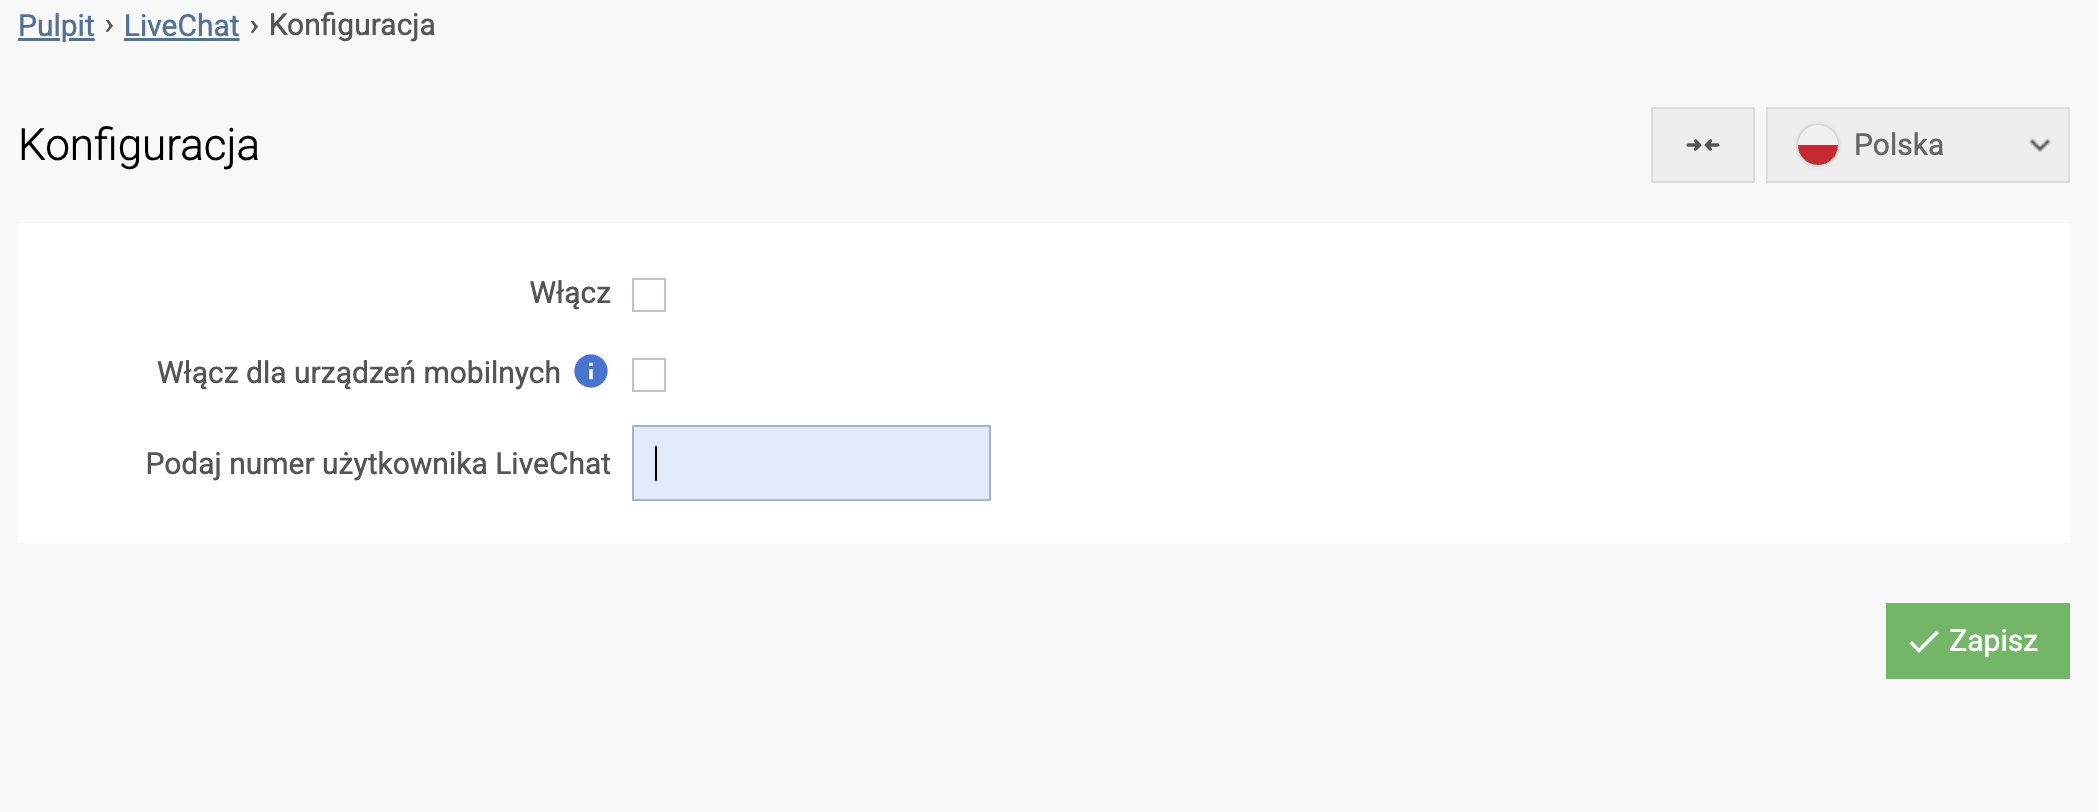
Task: Click the 'Włącz dla urządzeń mobilnych' label
Action: coord(358,373)
